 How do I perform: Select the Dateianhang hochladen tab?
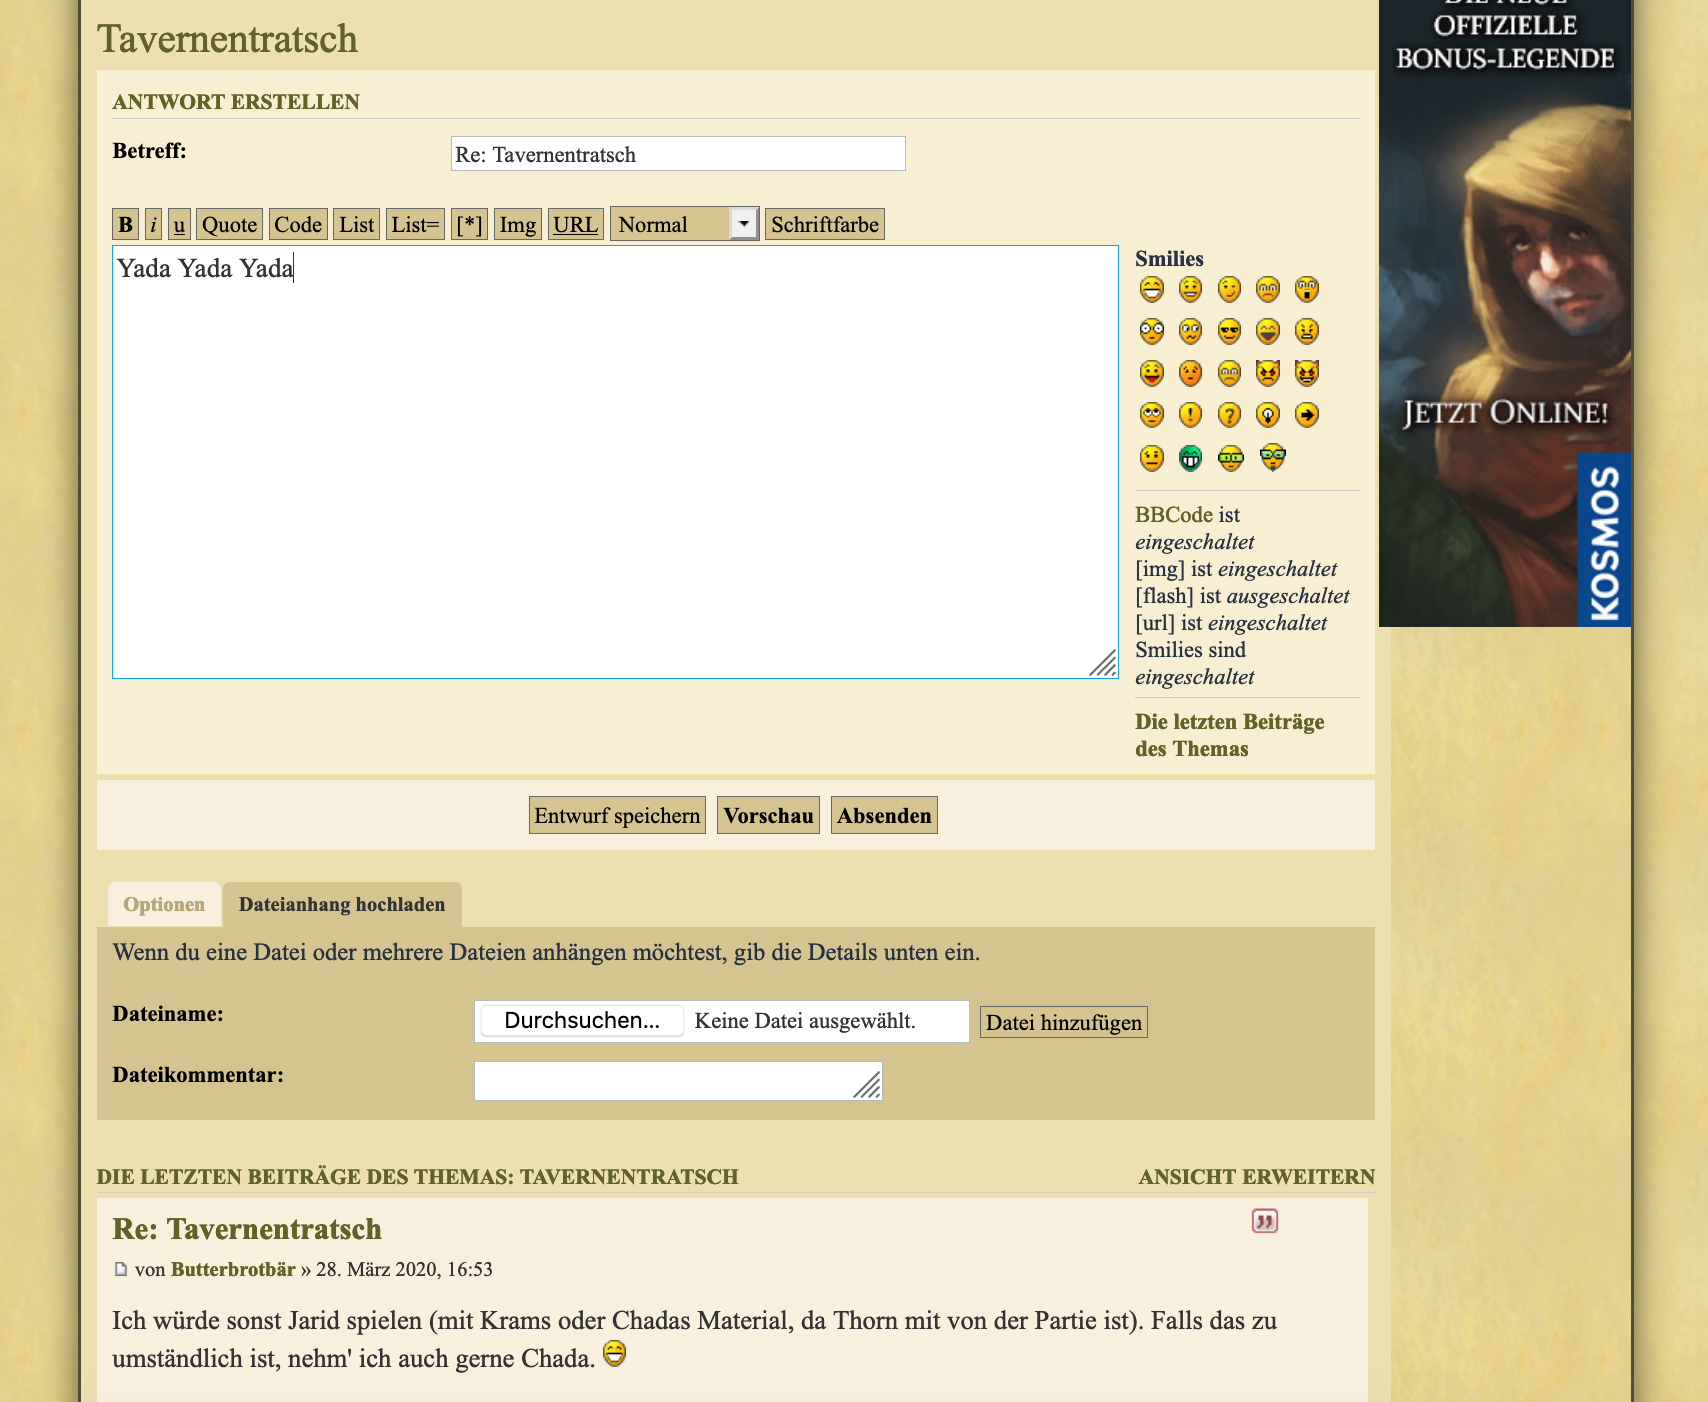[x=342, y=905]
